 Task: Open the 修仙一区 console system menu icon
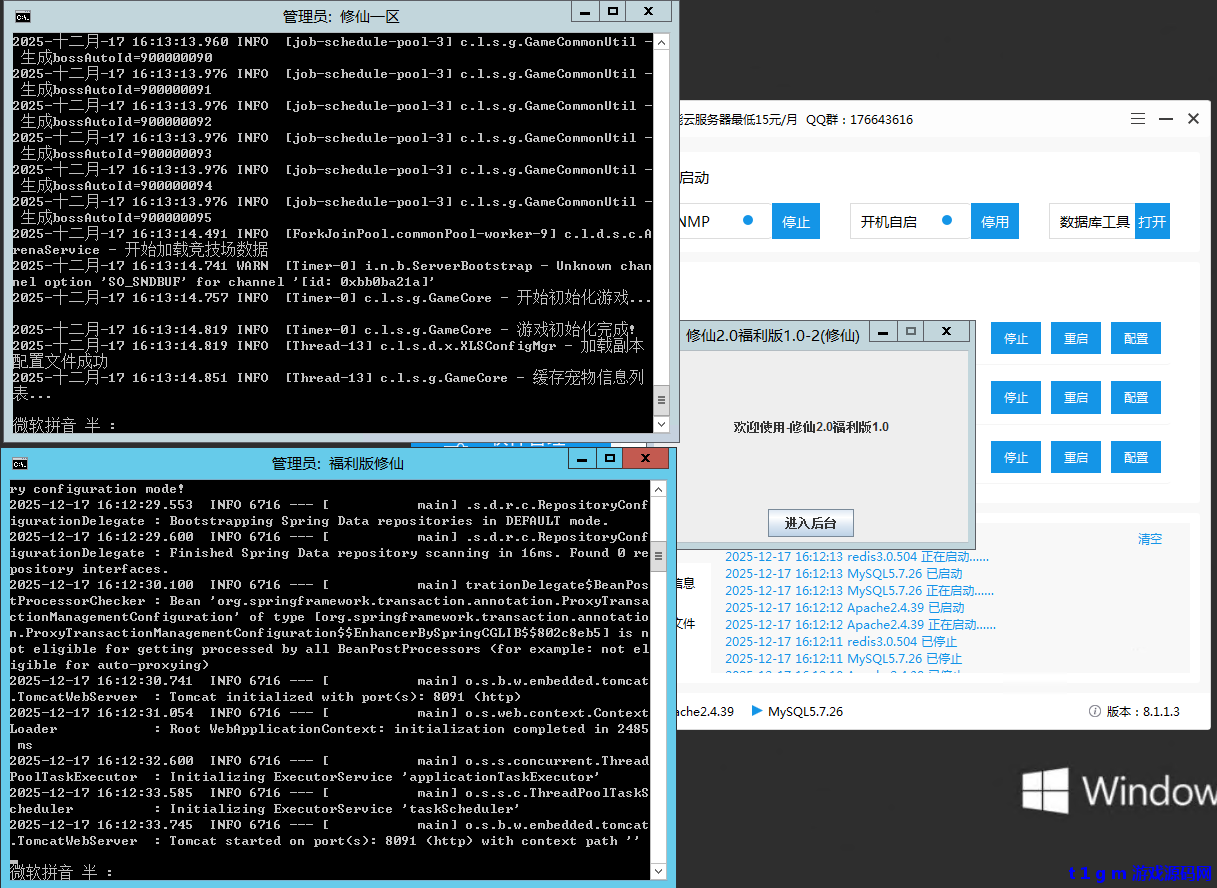click(x=22, y=16)
